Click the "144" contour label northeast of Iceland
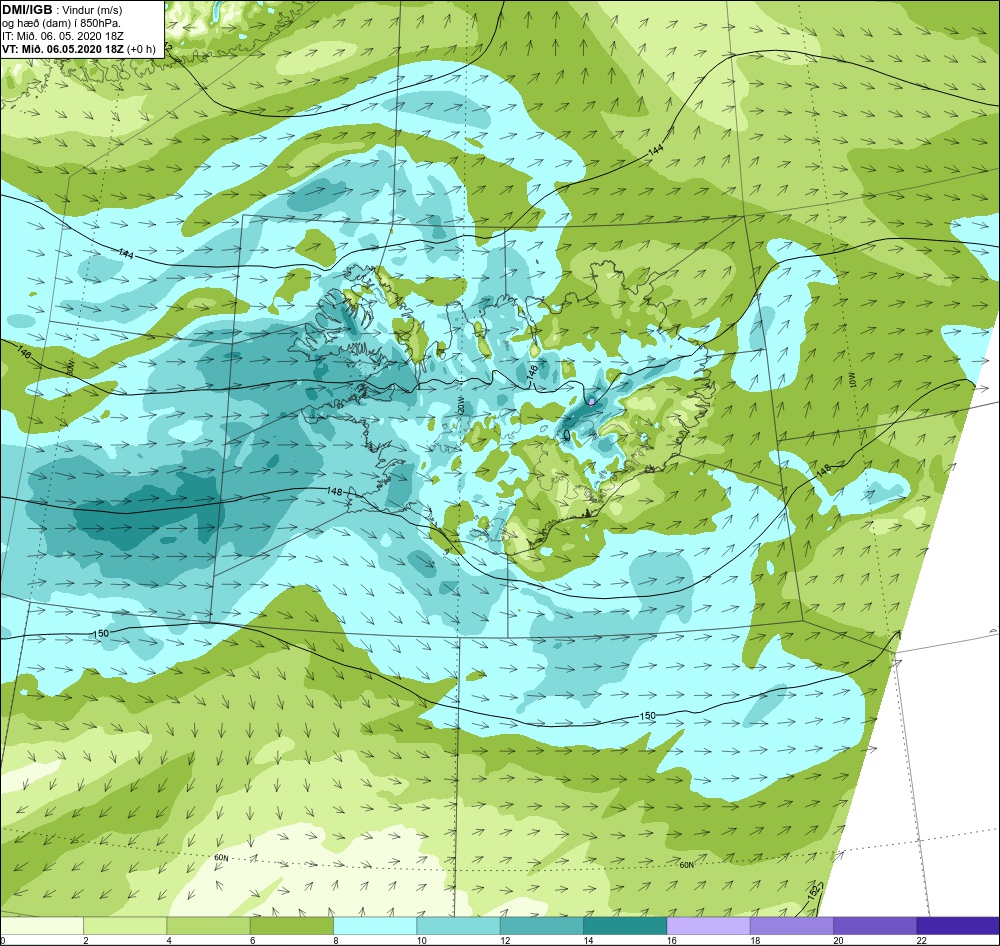Viewport: 1000px width, 946px height. coord(656,151)
